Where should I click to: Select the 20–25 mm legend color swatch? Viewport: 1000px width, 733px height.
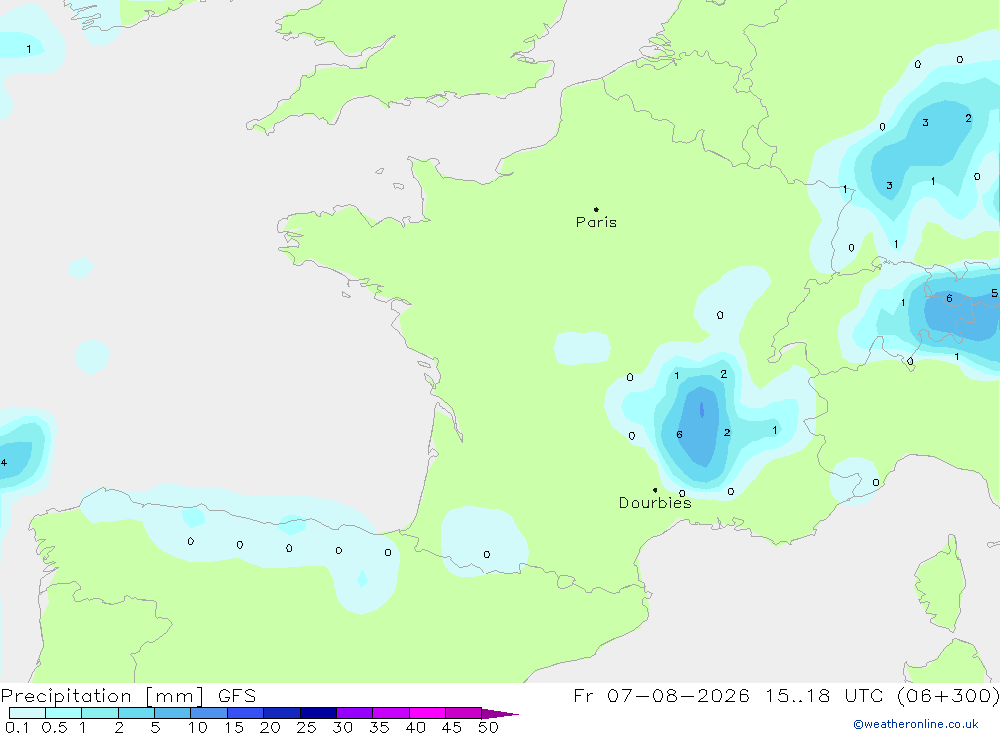(x=282, y=713)
